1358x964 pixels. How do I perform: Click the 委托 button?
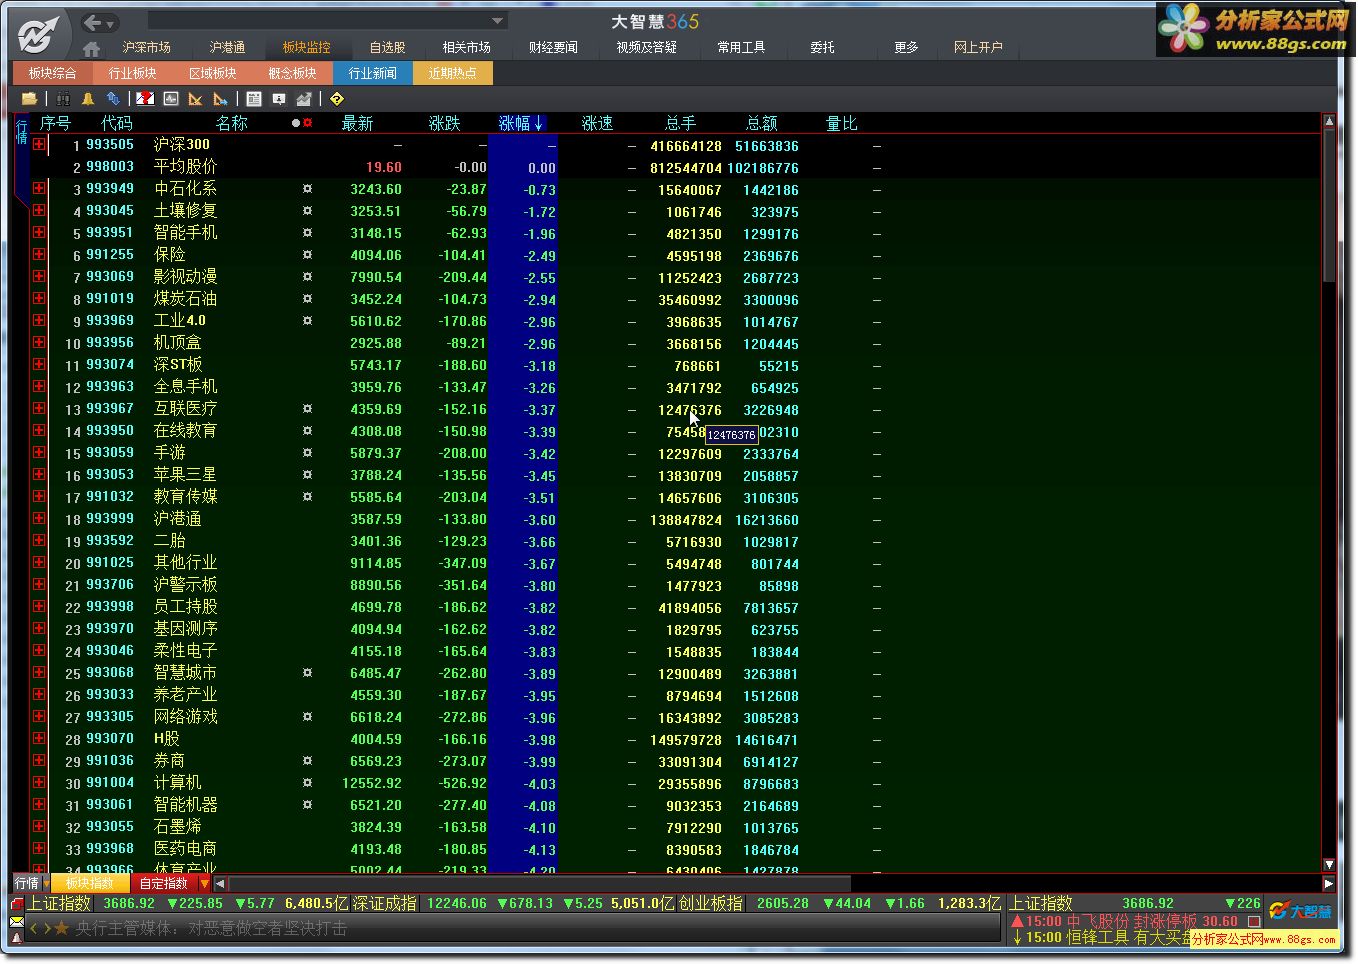tap(822, 47)
